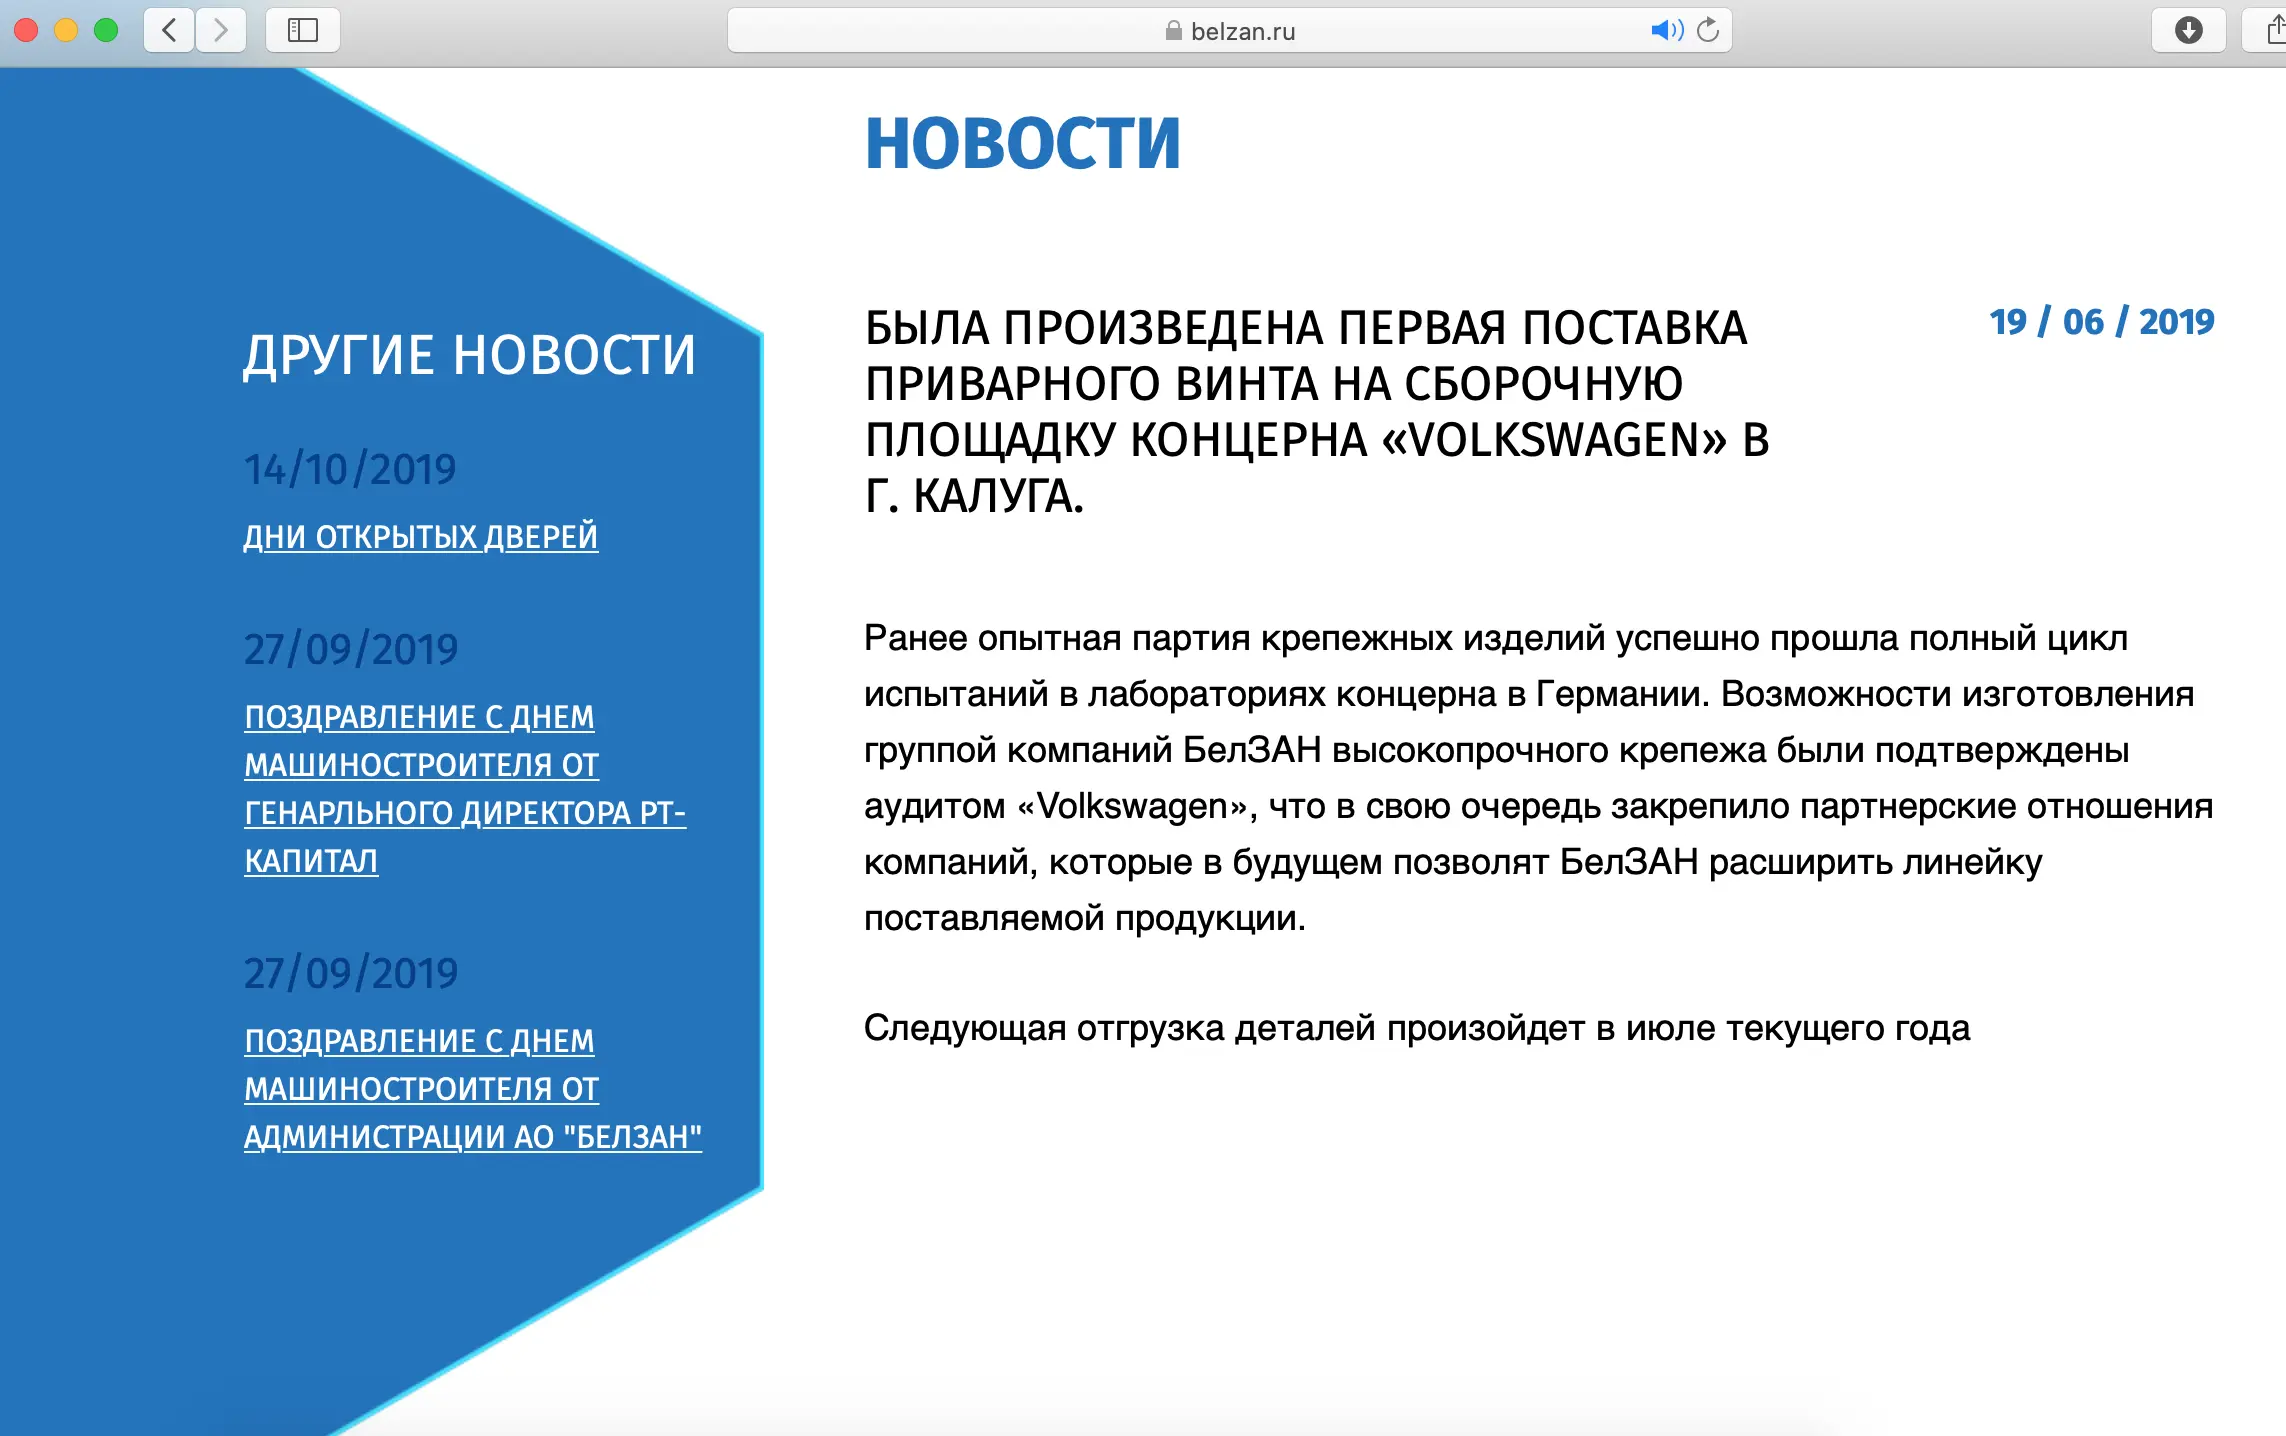2286x1436 pixels.
Task: Minimize the window with yellow button
Action: point(66,30)
